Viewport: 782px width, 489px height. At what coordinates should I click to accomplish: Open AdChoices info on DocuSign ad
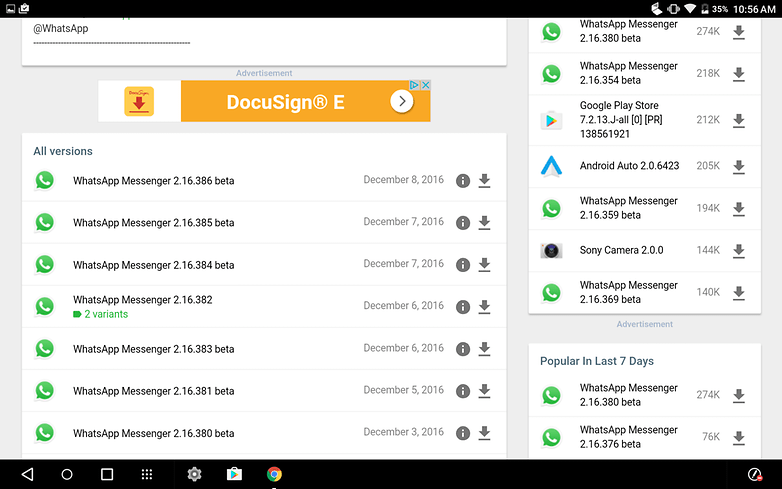coord(414,85)
